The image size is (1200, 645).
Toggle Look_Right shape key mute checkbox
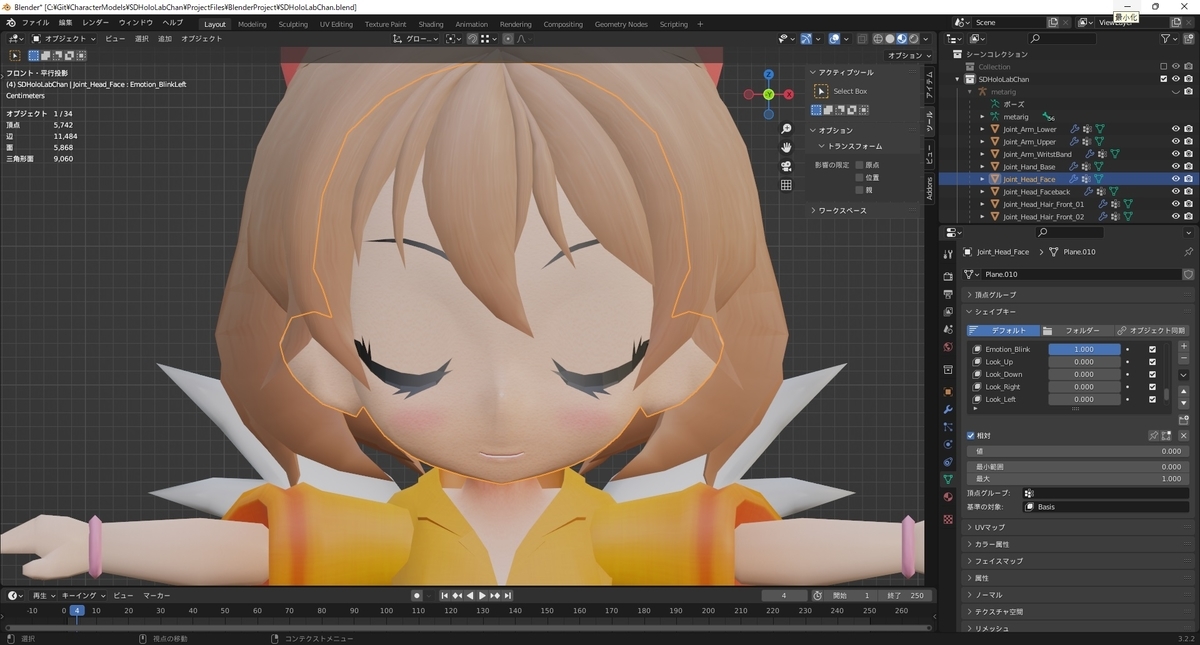pyautogui.click(x=1152, y=387)
